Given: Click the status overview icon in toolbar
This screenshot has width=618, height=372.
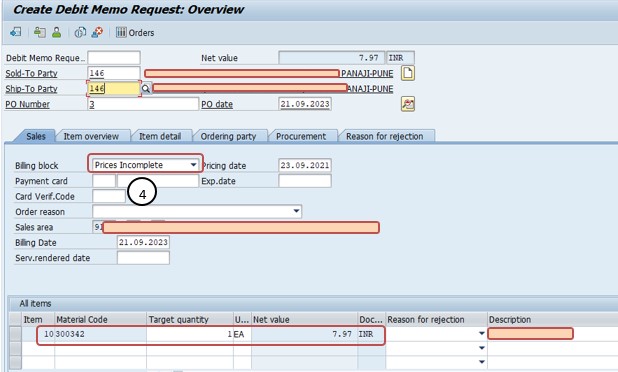Looking at the screenshot, I should tap(80, 32).
